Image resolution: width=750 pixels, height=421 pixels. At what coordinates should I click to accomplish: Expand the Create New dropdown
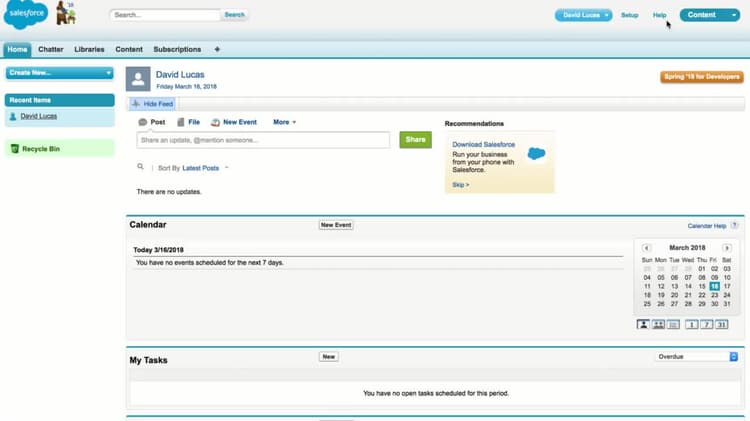pos(59,73)
